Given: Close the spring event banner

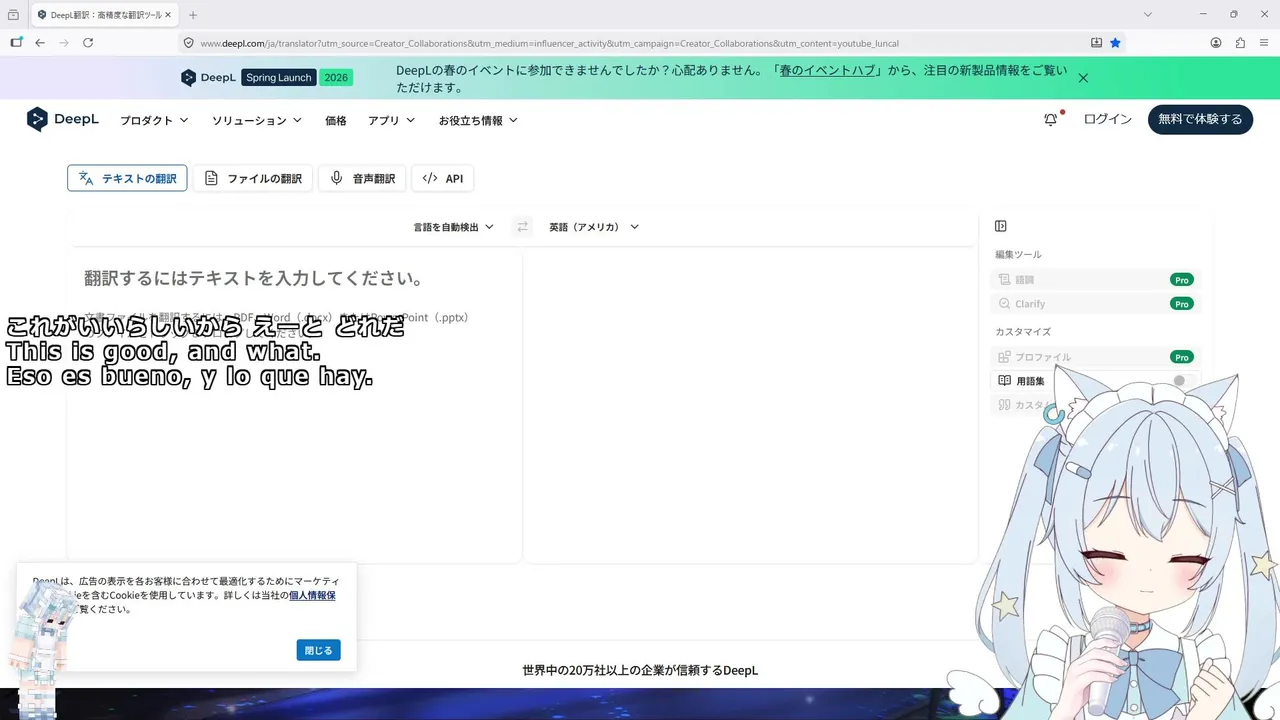Looking at the screenshot, I should [x=1083, y=78].
